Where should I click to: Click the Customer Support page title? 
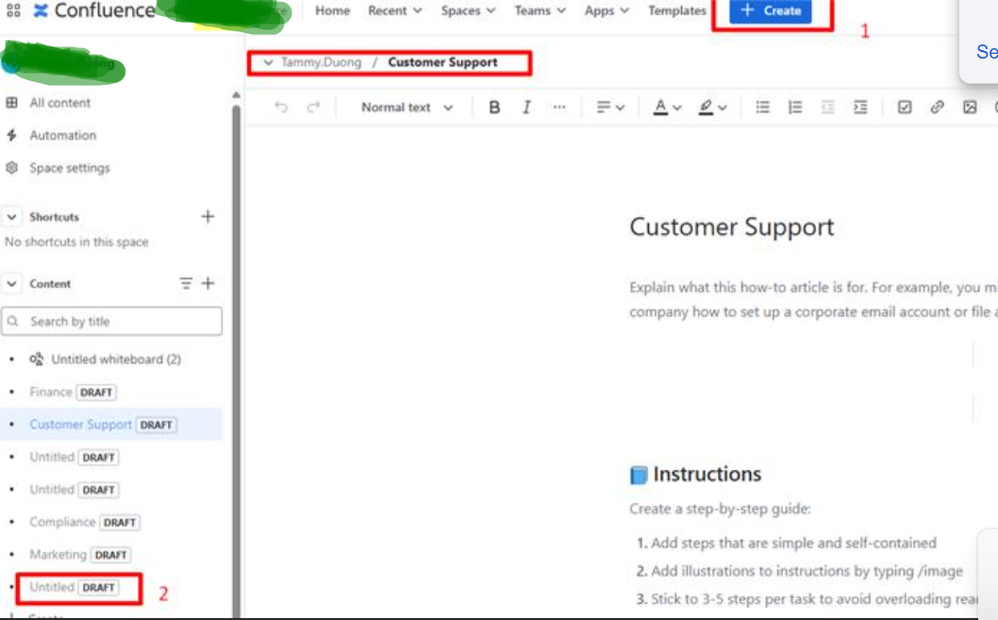731,227
